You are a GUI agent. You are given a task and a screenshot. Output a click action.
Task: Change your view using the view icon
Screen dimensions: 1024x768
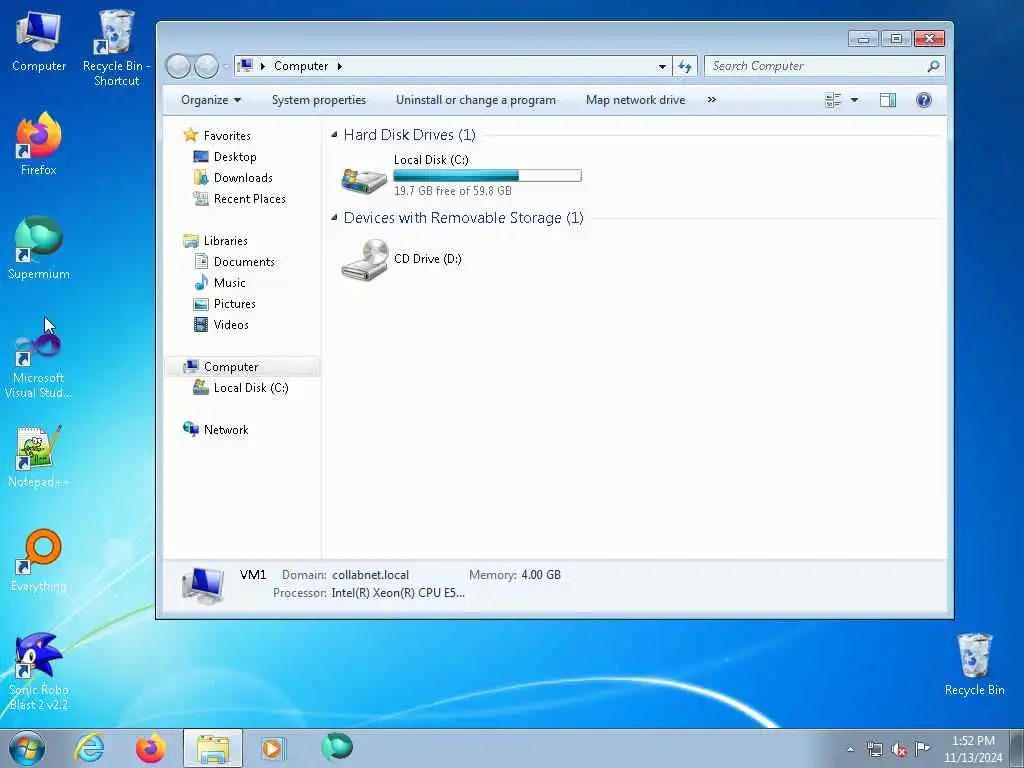pyautogui.click(x=833, y=100)
